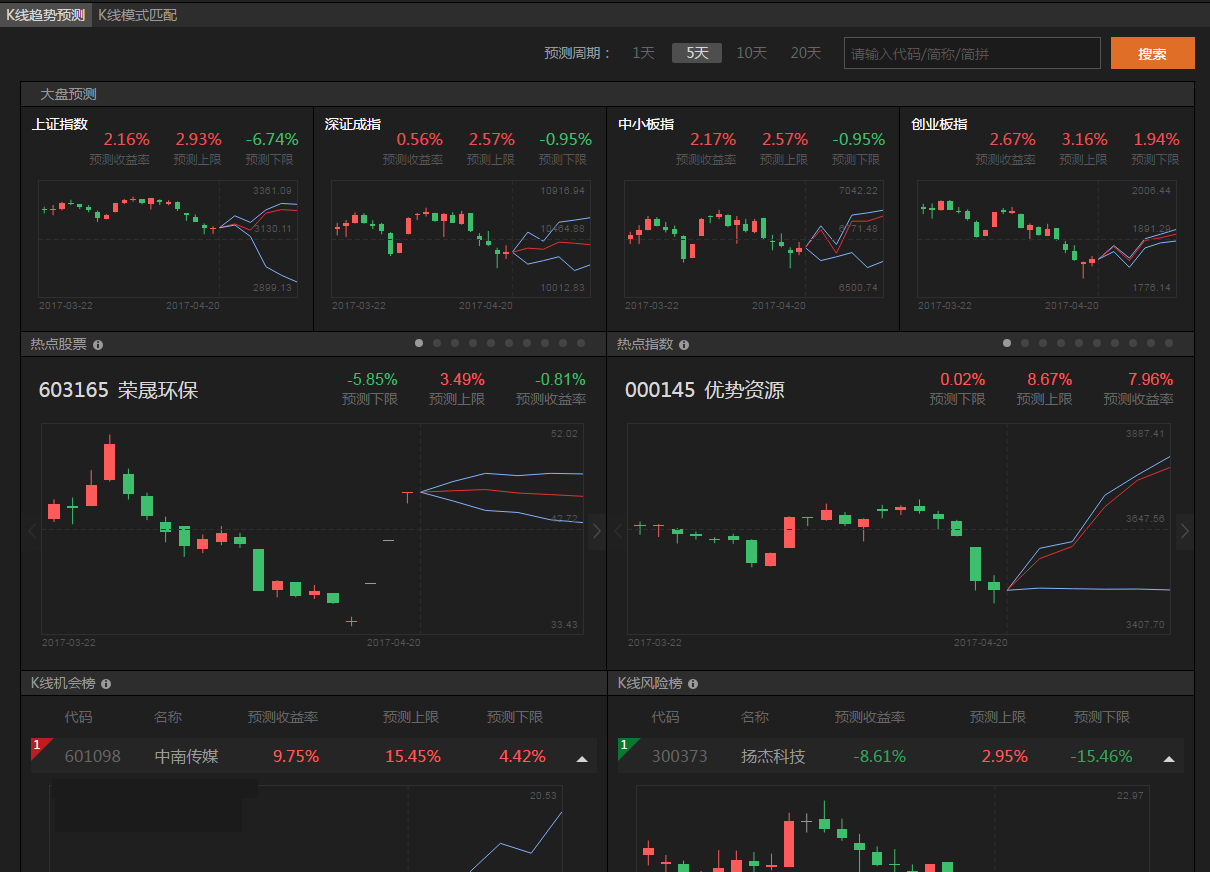Select second pagination dot in 热点指数
Viewport: 1210px width, 872px height.
coord(1025,343)
